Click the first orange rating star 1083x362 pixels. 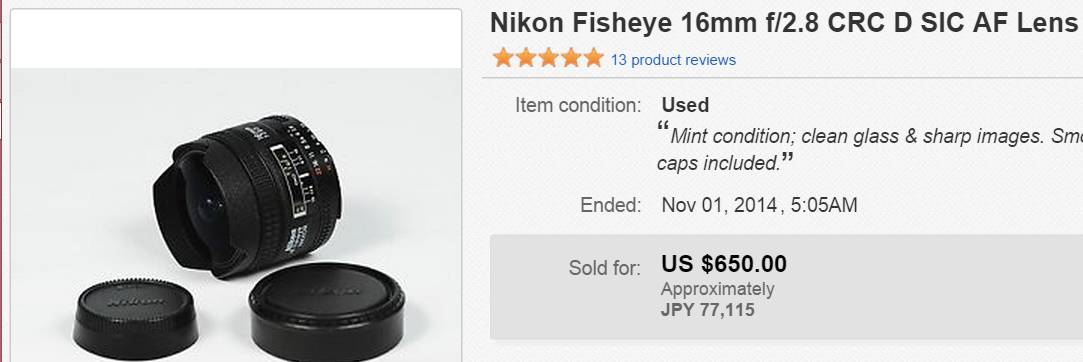coord(503,58)
